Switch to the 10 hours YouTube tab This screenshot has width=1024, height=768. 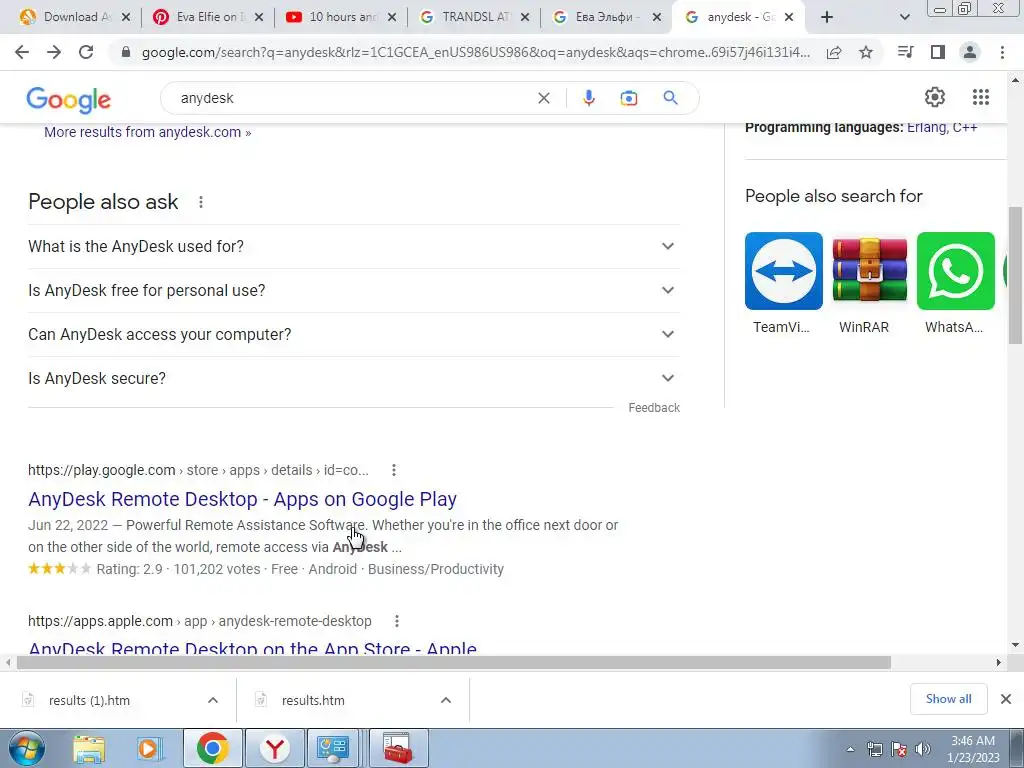340,17
